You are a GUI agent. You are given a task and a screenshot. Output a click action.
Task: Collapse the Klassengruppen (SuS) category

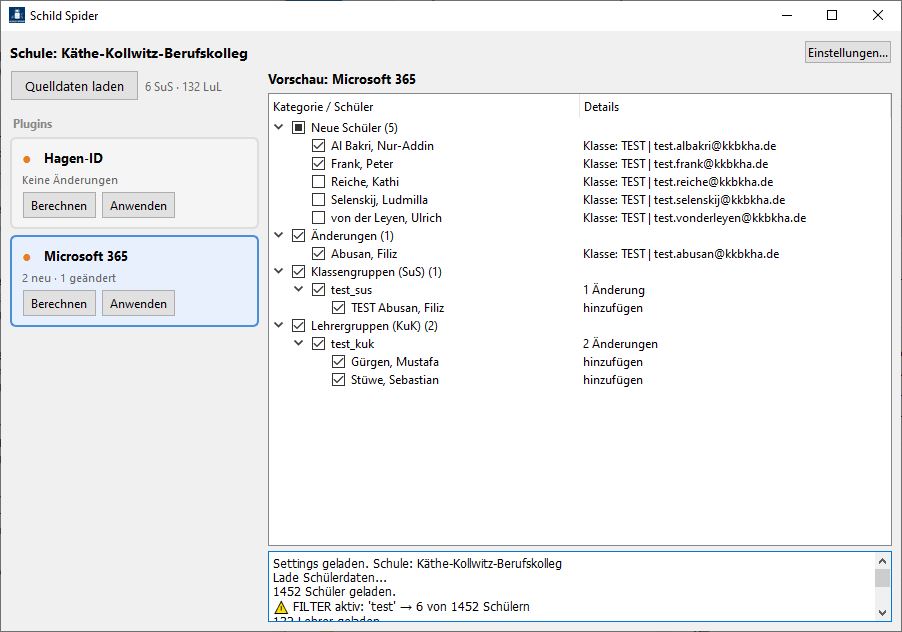coord(279,271)
